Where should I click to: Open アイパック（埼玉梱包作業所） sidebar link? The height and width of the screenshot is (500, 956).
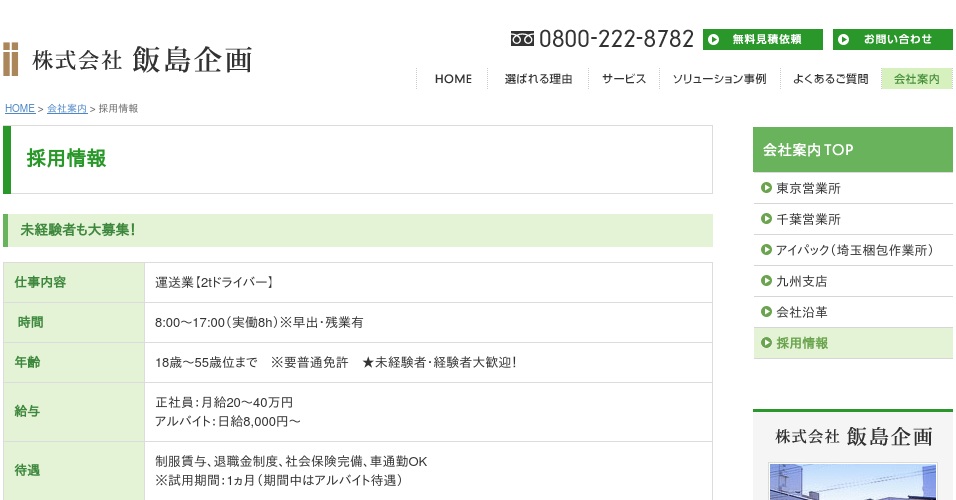[x=854, y=250]
